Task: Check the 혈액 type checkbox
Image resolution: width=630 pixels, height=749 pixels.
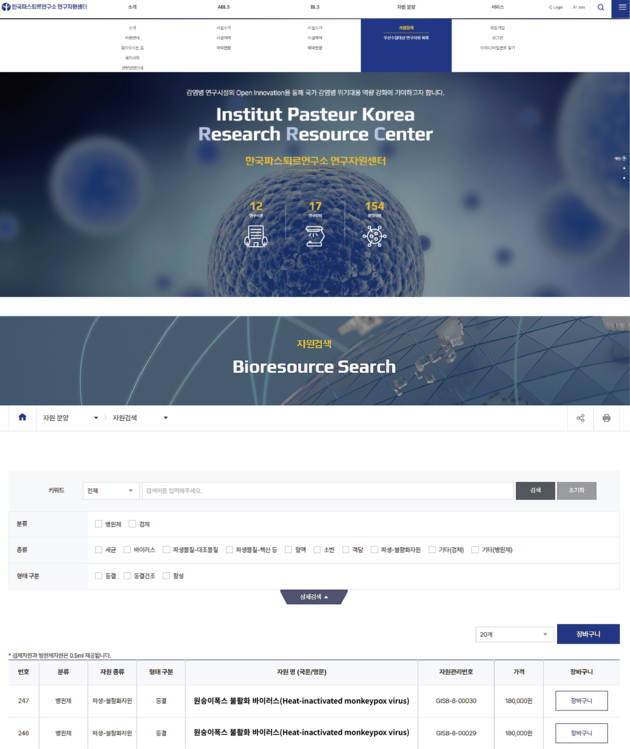Action: 288,549
